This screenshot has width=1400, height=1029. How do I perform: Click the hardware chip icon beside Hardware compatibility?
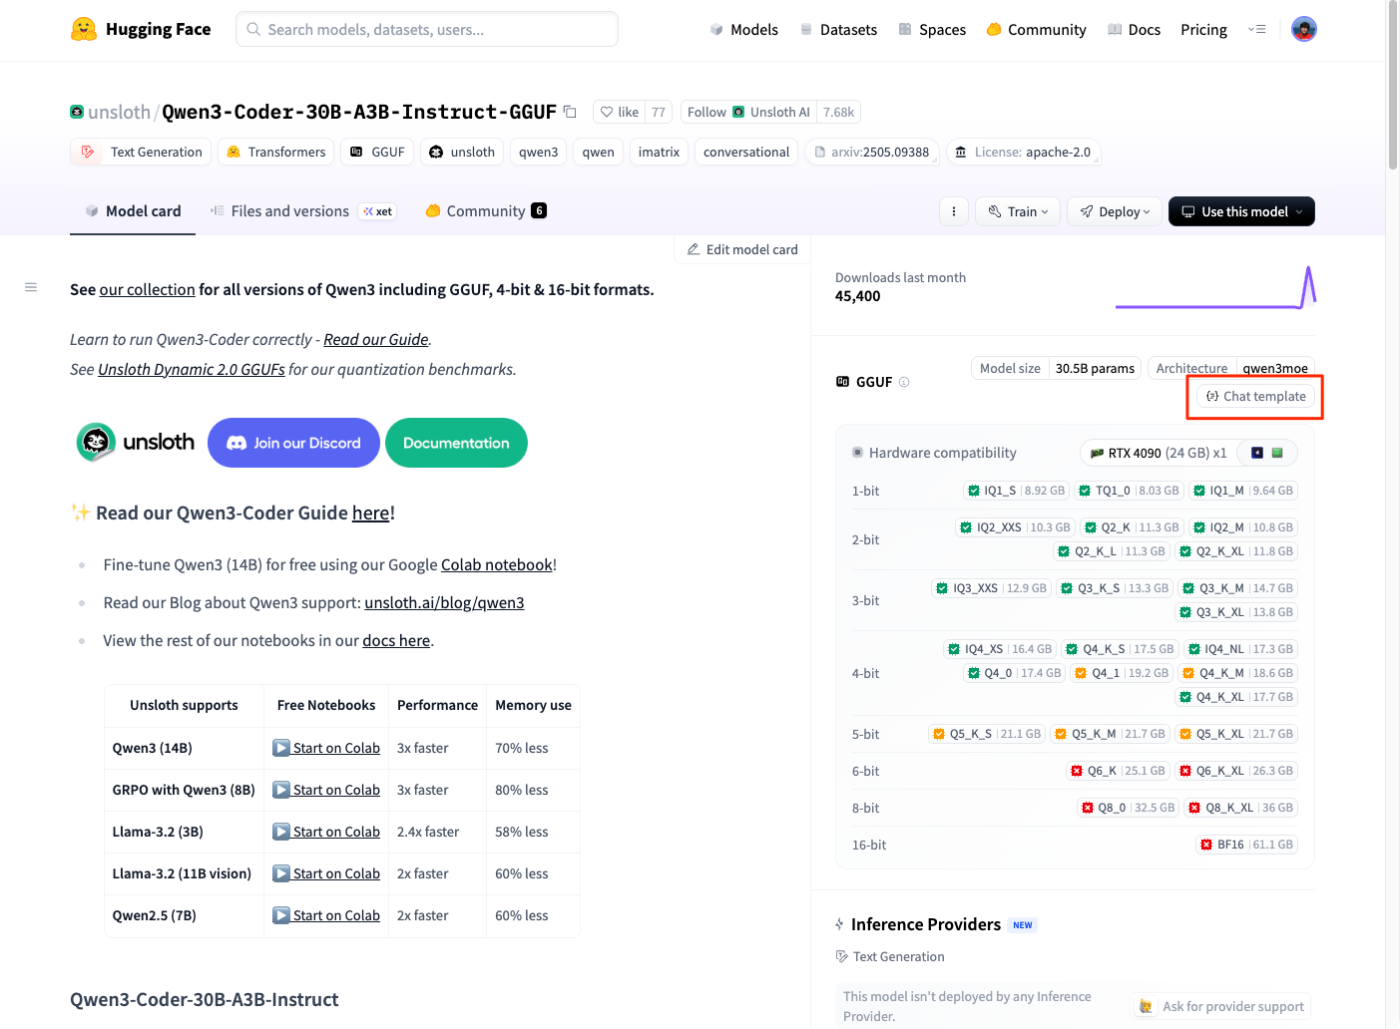tap(857, 452)
